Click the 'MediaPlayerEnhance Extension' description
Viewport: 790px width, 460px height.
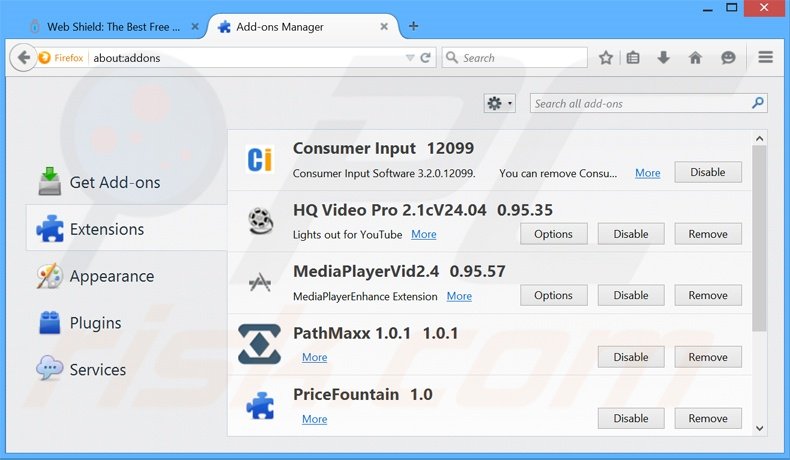pyautogui.click(x=365, y=296)
